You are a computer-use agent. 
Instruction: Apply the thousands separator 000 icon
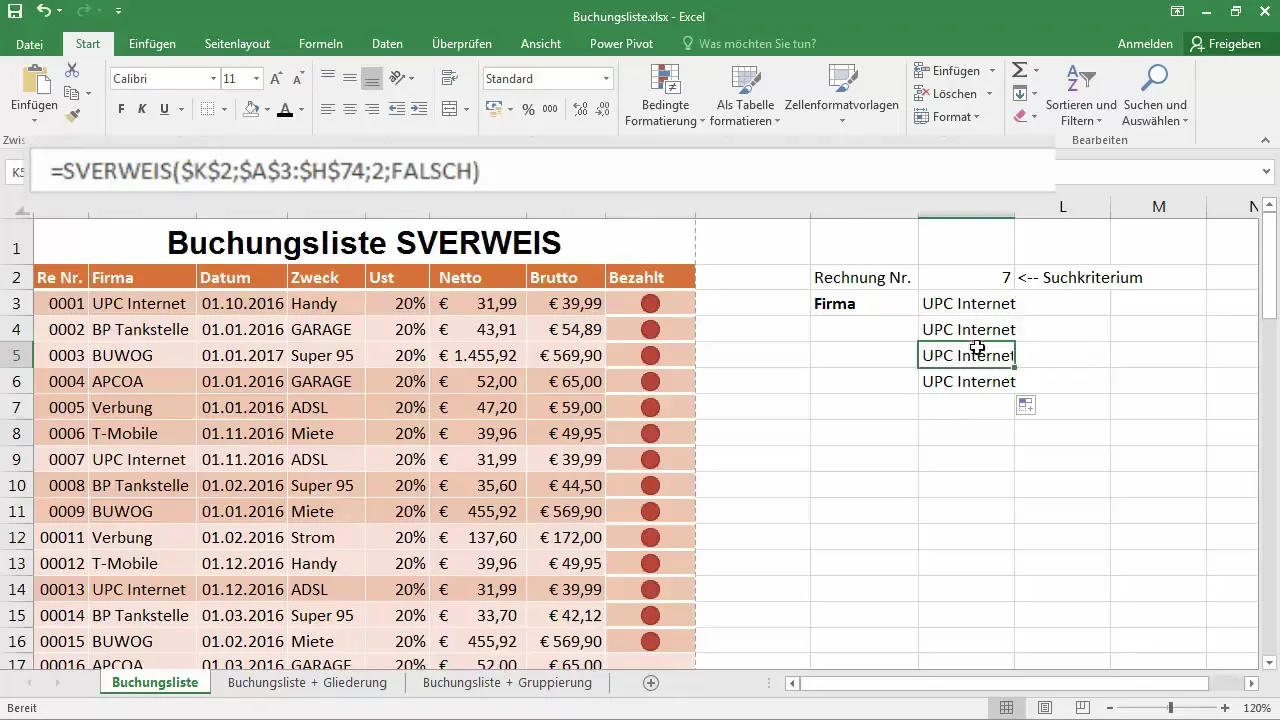coord(550,109)
